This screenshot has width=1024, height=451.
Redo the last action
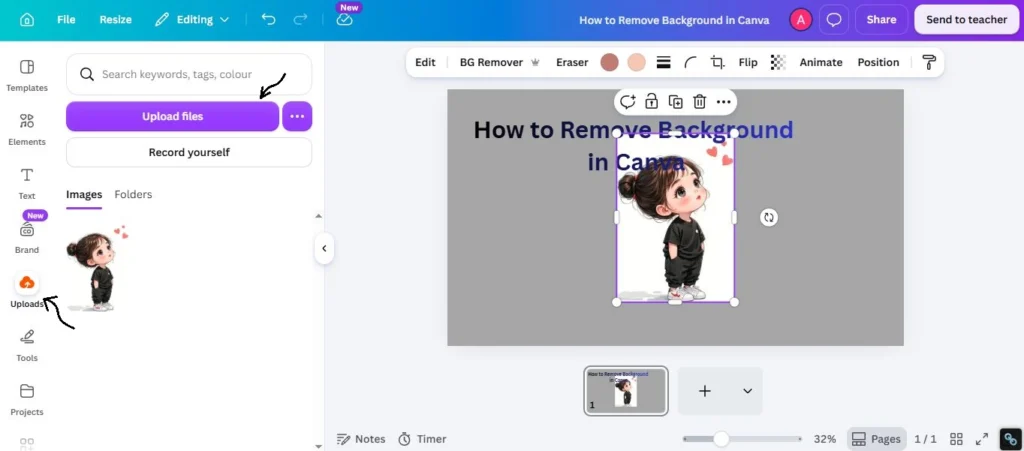(300, 20)
